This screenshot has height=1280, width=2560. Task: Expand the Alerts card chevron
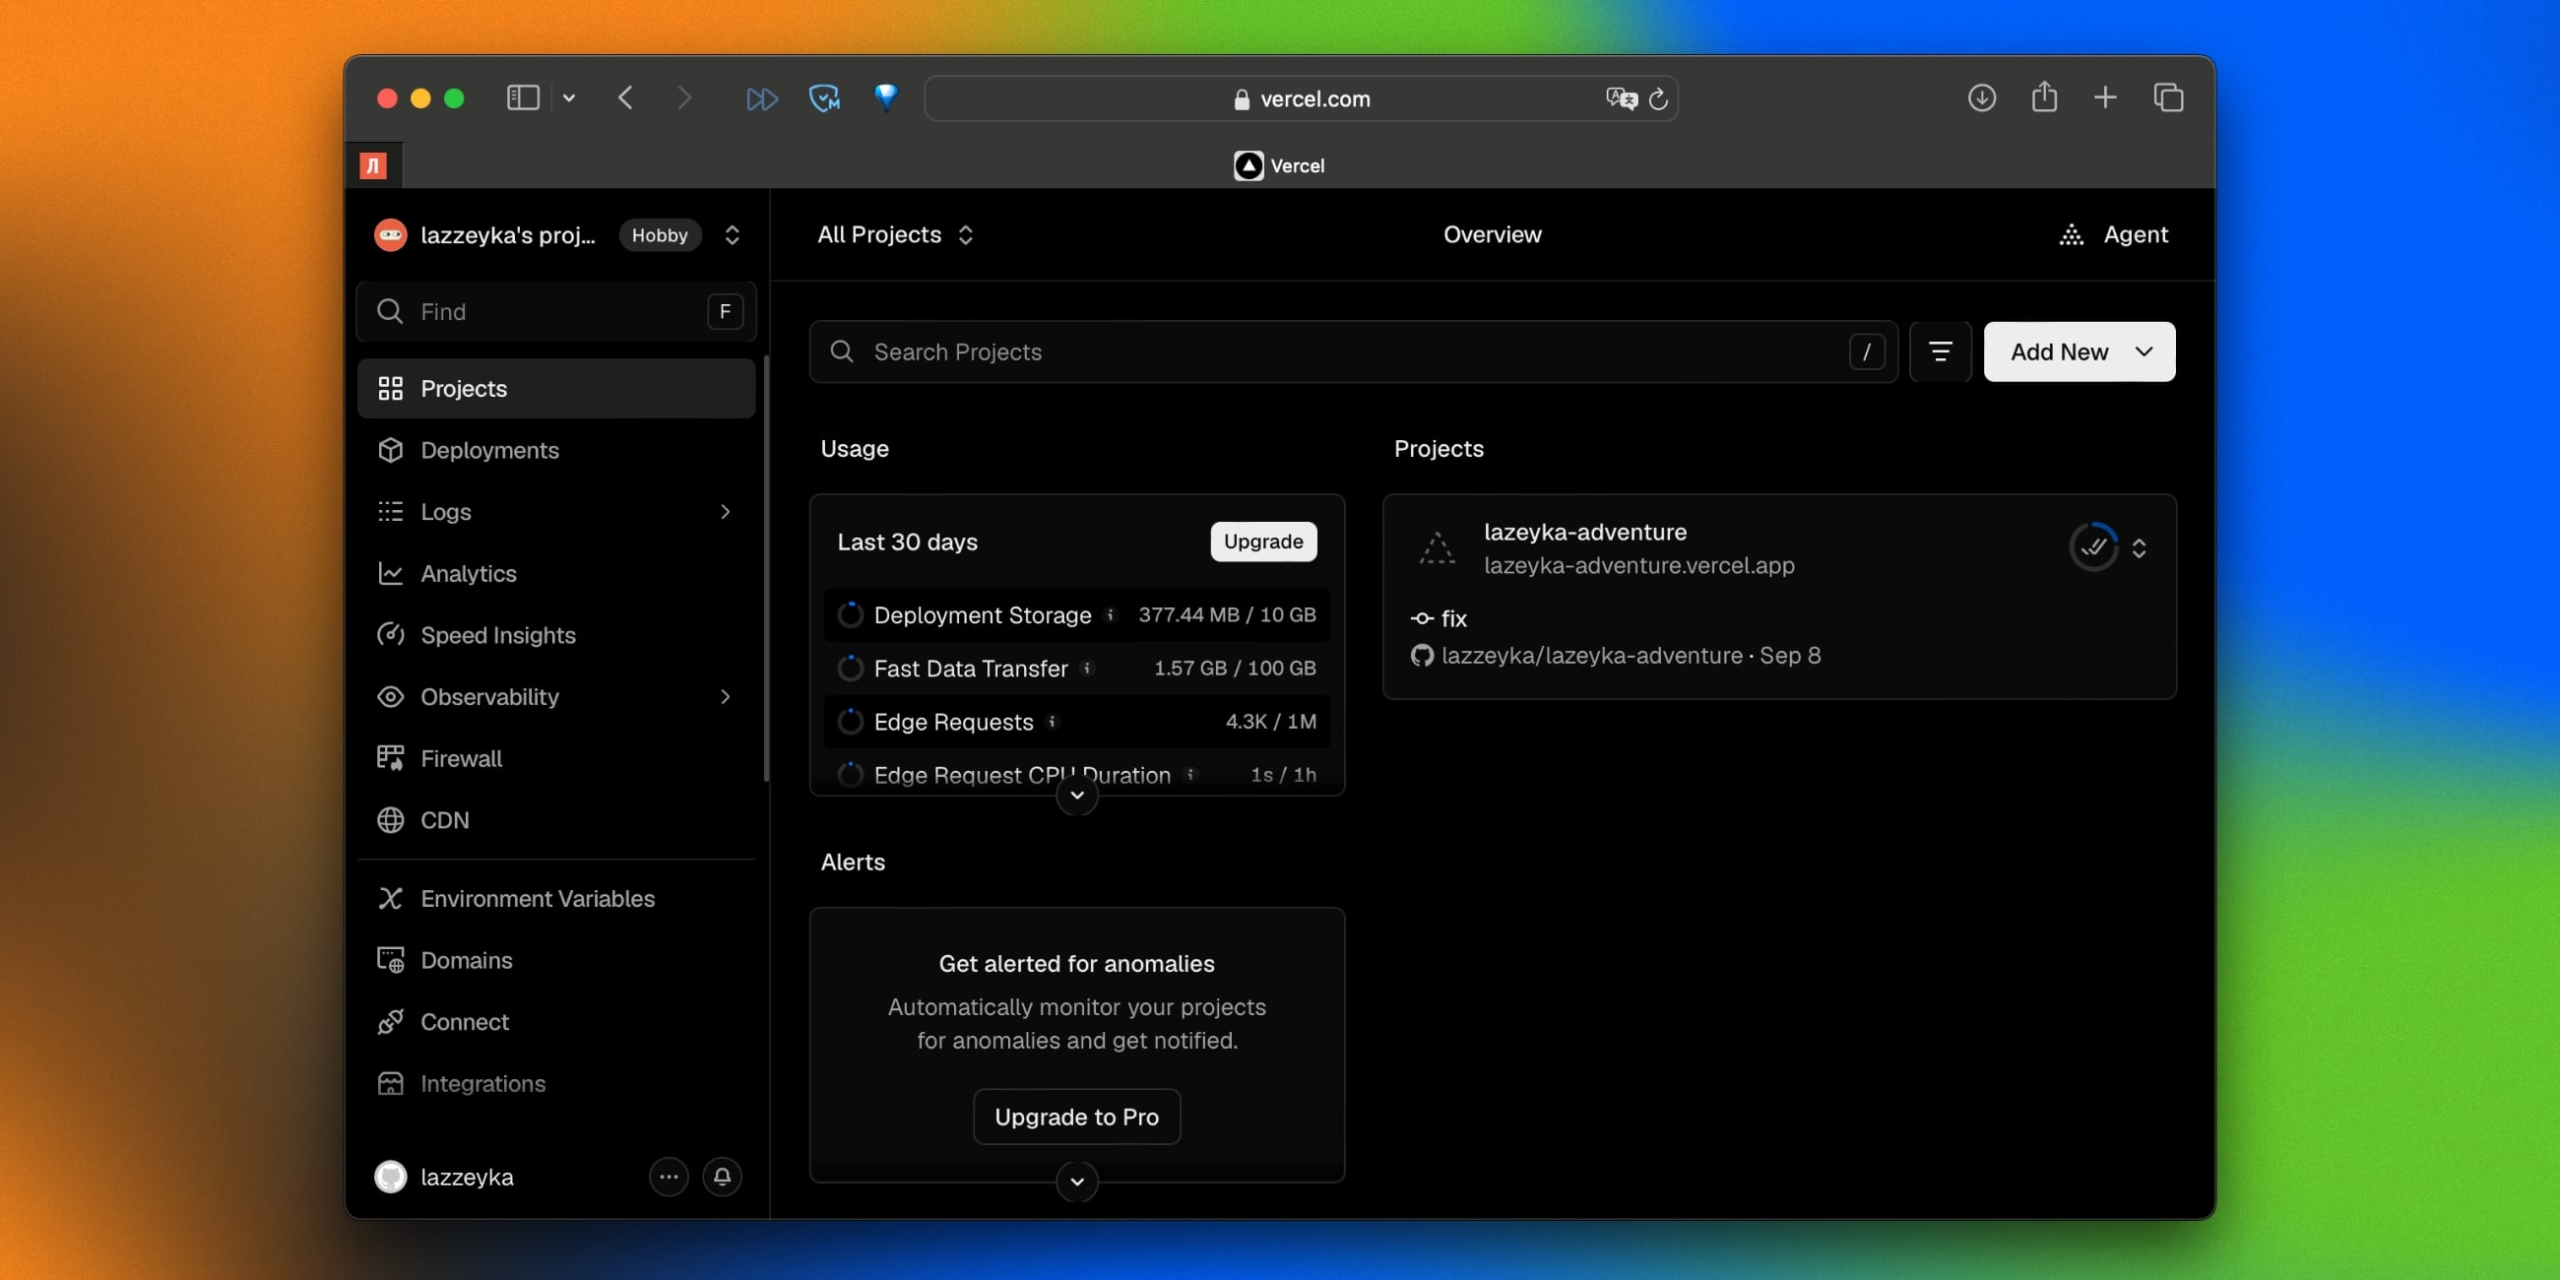pyautogui.click(x=1077, y=1182)
